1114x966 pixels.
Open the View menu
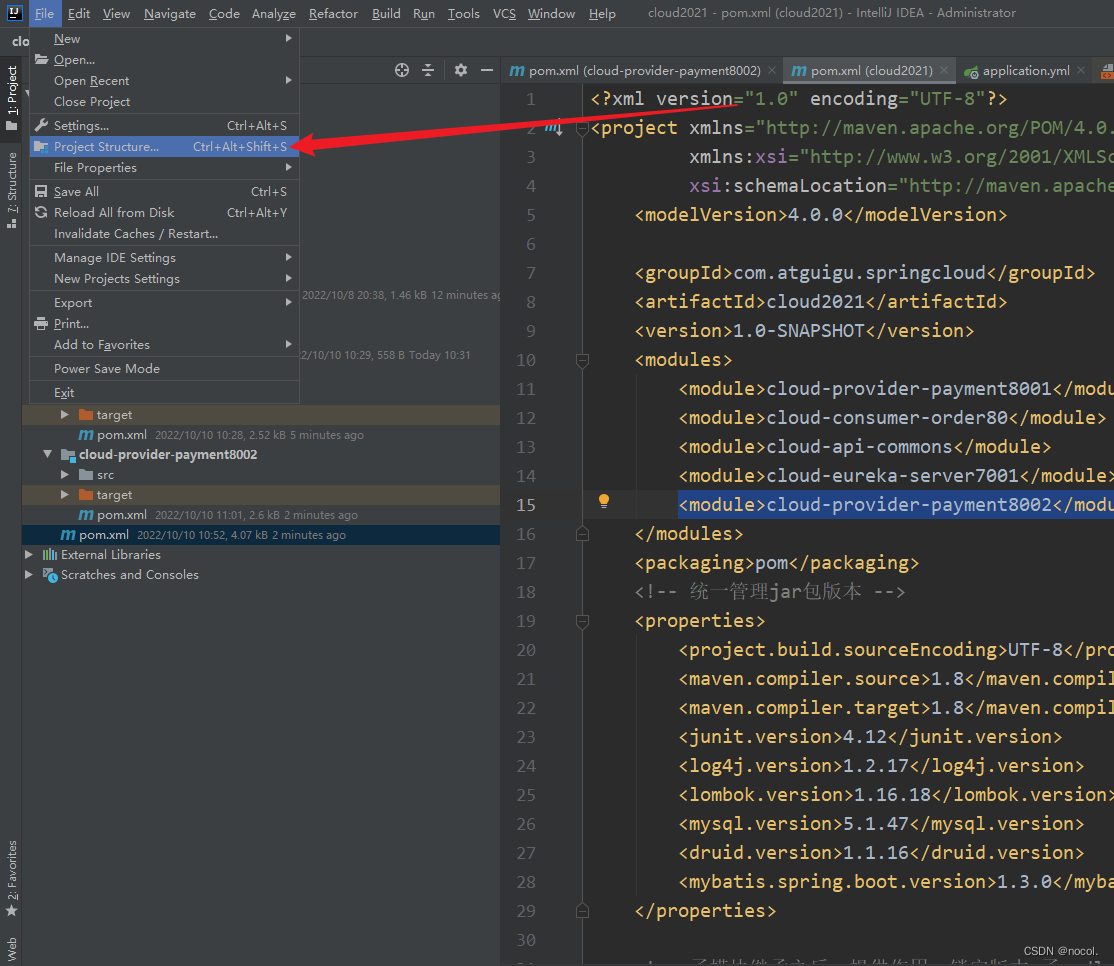(116, 13)
